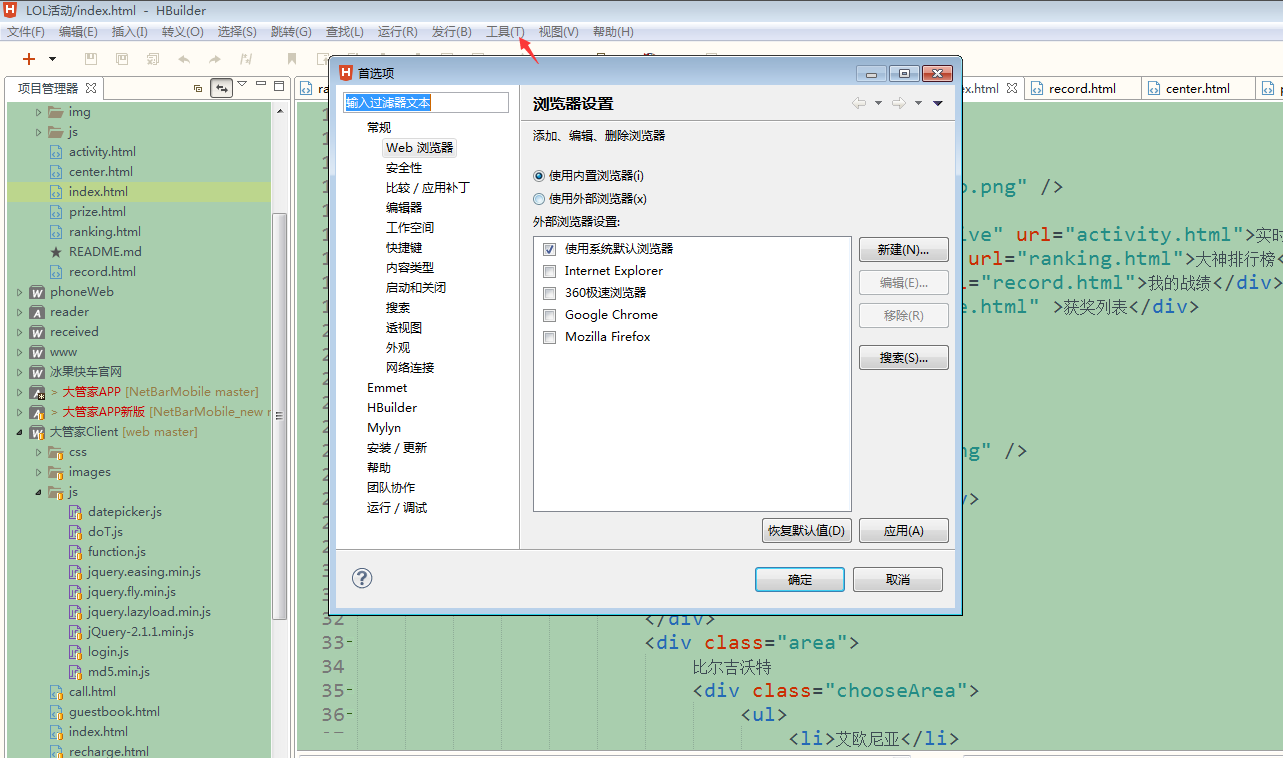This screenshot has height=758, width=1283.
Task: Click the Undo arrow toolbar icon
Action: [x=184, y=59]
